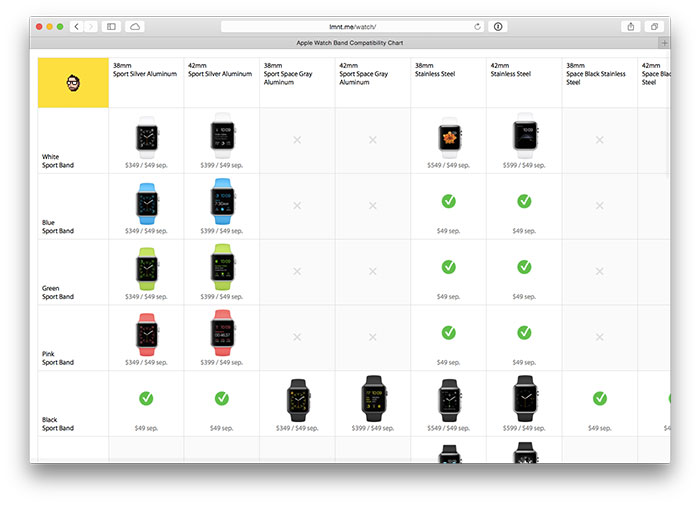Viewport: 700px width, 505px height.
Task: Click the 42mm Silver Aluminum pink band watch
Action: tap(222, 333)
